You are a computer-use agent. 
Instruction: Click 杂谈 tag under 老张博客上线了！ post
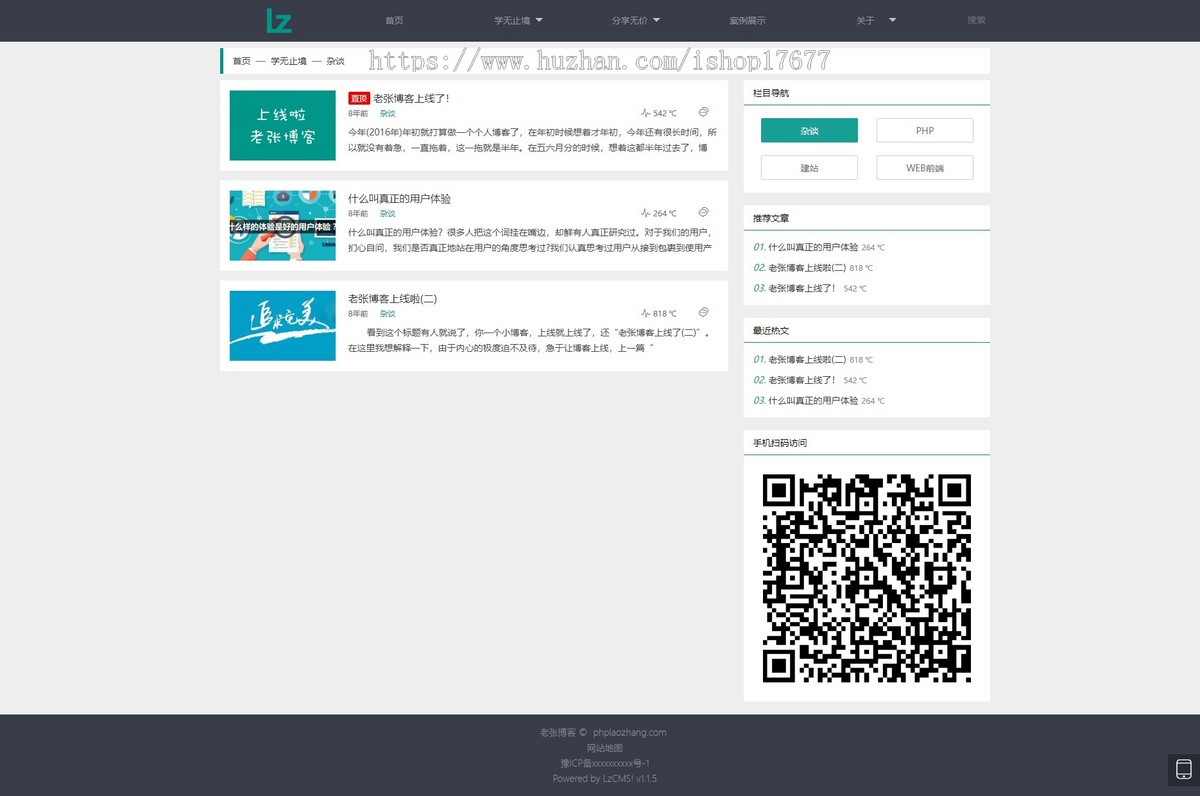[387, 113]
